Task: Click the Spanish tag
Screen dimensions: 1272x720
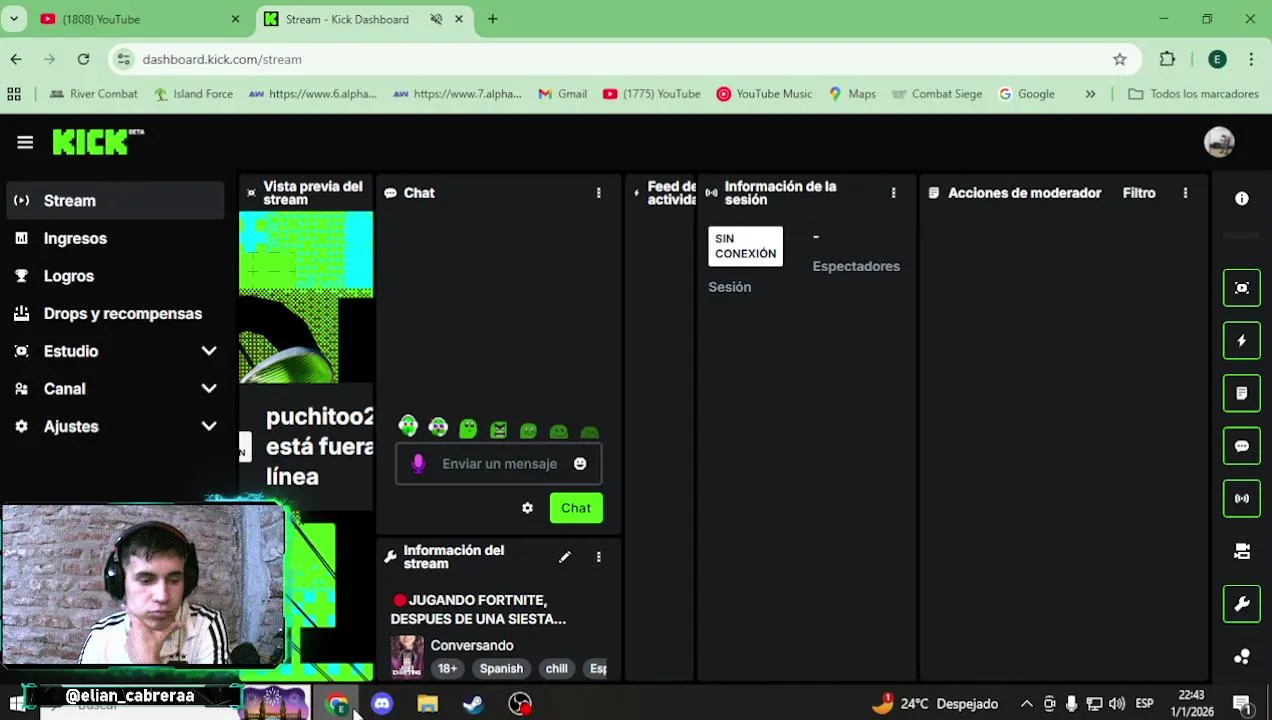Action: (x=501, y=668)
